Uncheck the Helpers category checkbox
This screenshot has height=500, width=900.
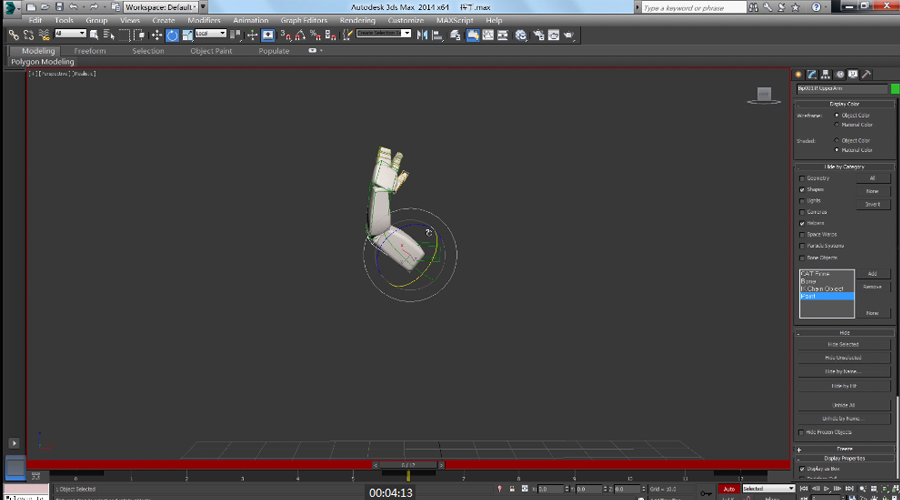coord(802,223)
